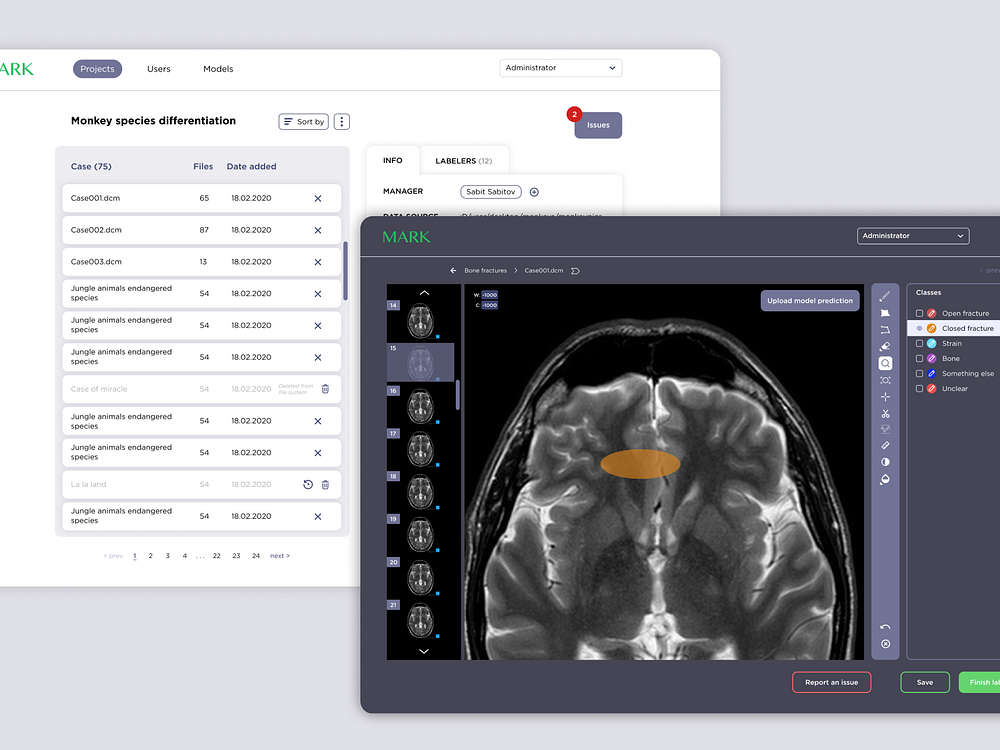Select the scissors cut tool
This screenshot has width=1000, height=750.
pos(885,413)
